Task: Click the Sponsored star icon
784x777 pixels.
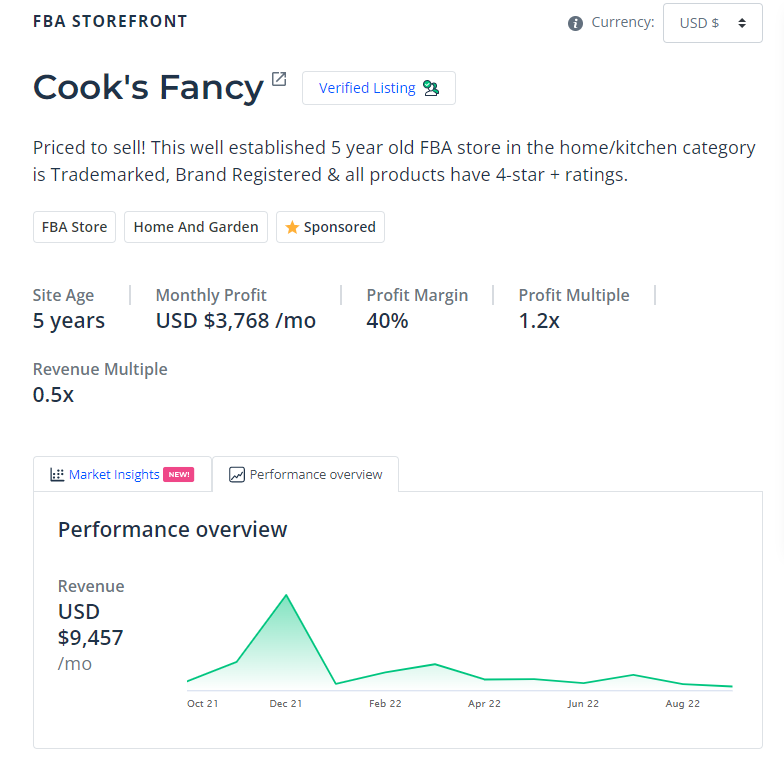Action: (x=292, y=227)
